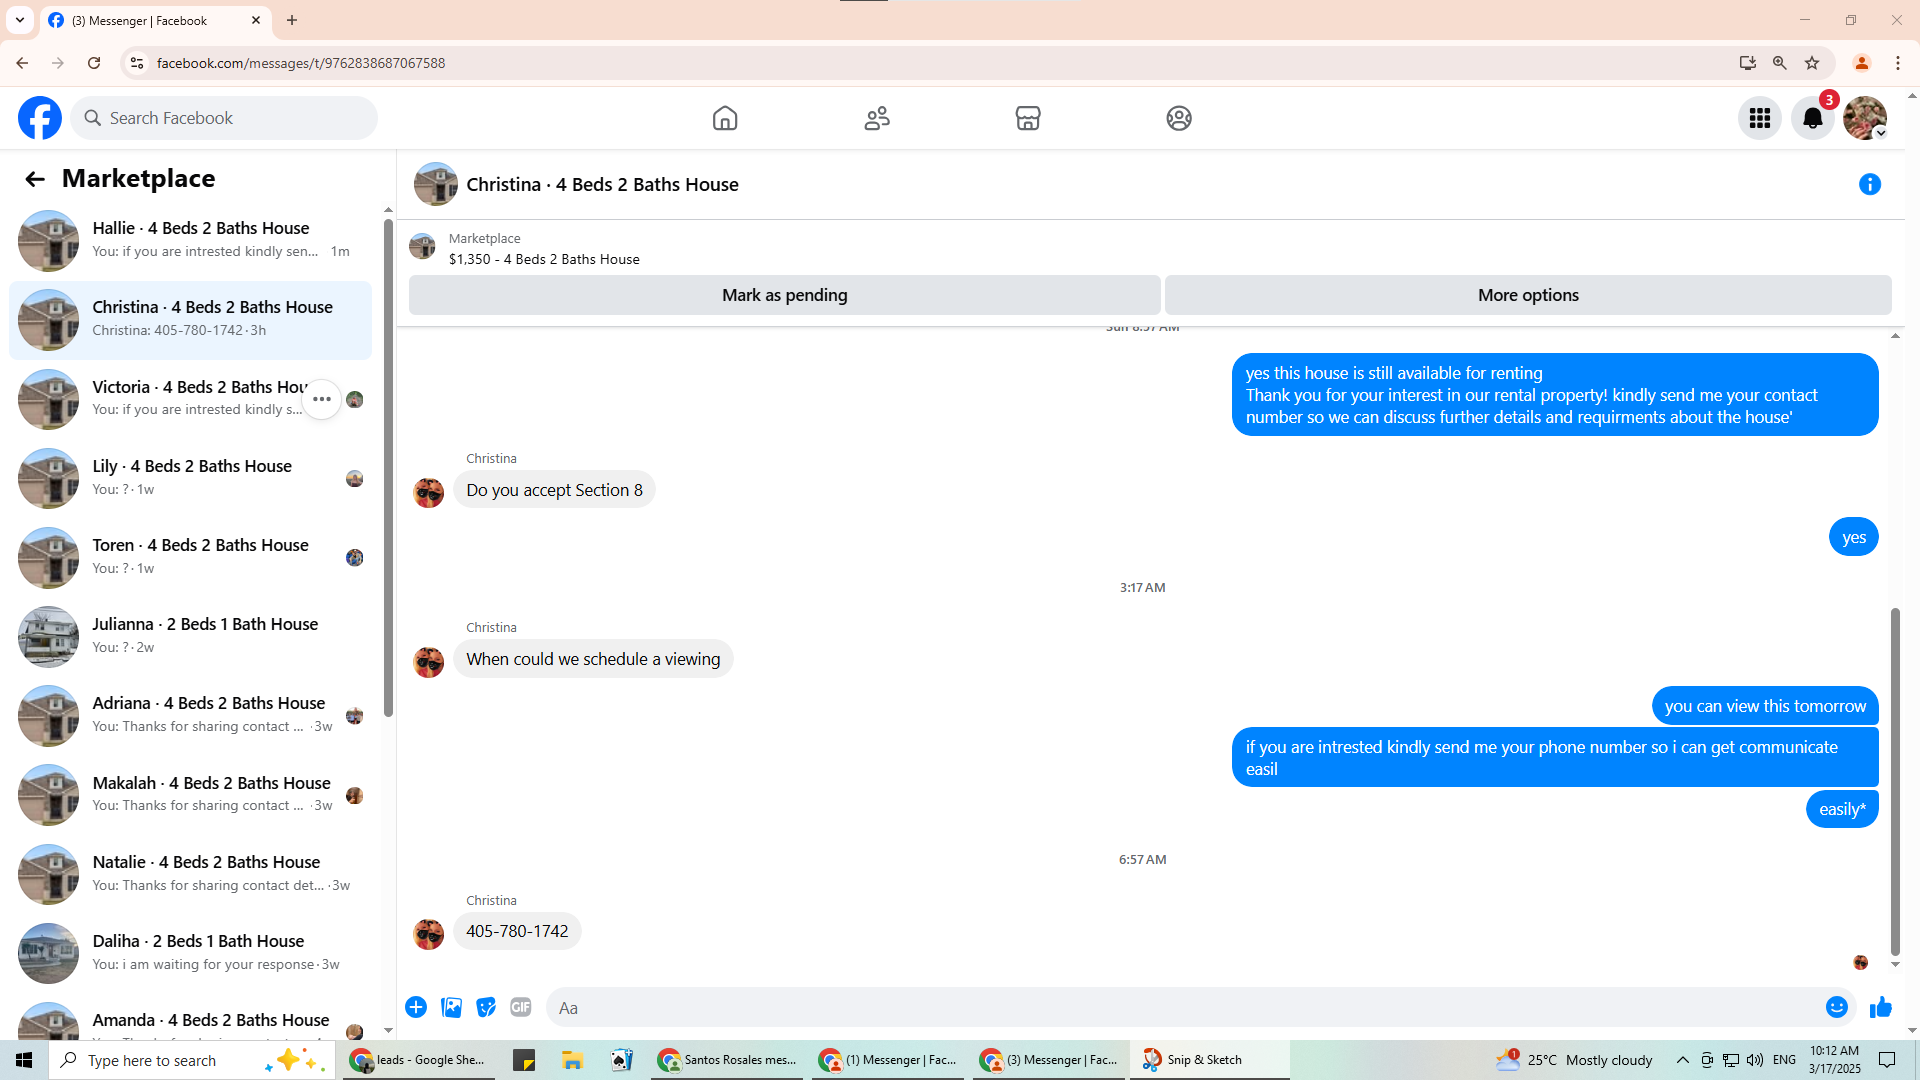Click Christina's avatar beside the phone number message
This screenshot has width=1920, height=1080.
(x=428, y=934)
